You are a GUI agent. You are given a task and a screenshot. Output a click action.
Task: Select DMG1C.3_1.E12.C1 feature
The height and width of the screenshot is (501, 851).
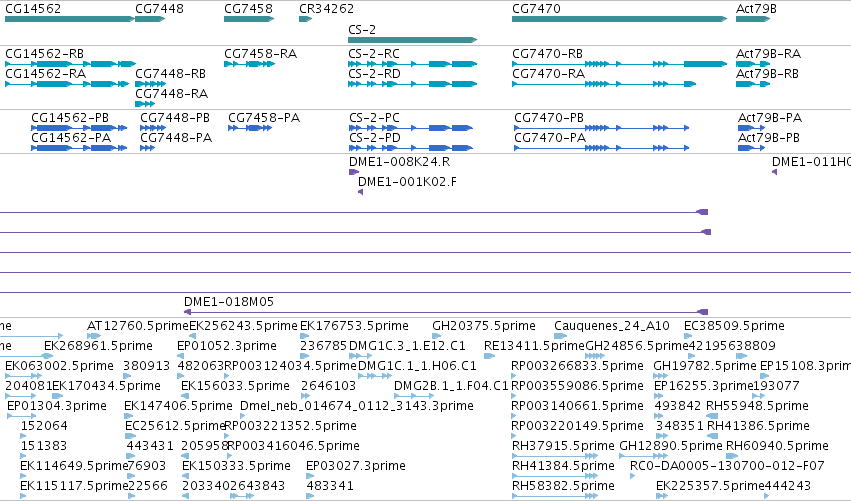click(x=360, y=356)
